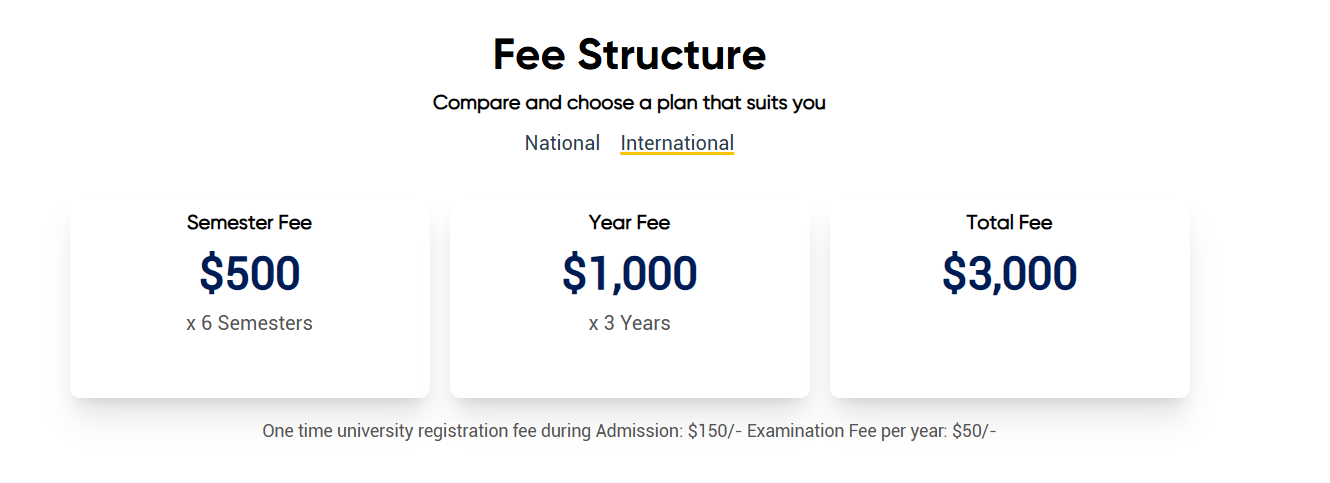This screenshot has height=483, width=1330.
Task: Select the $500 semester amount
Action: click(249, 274)
